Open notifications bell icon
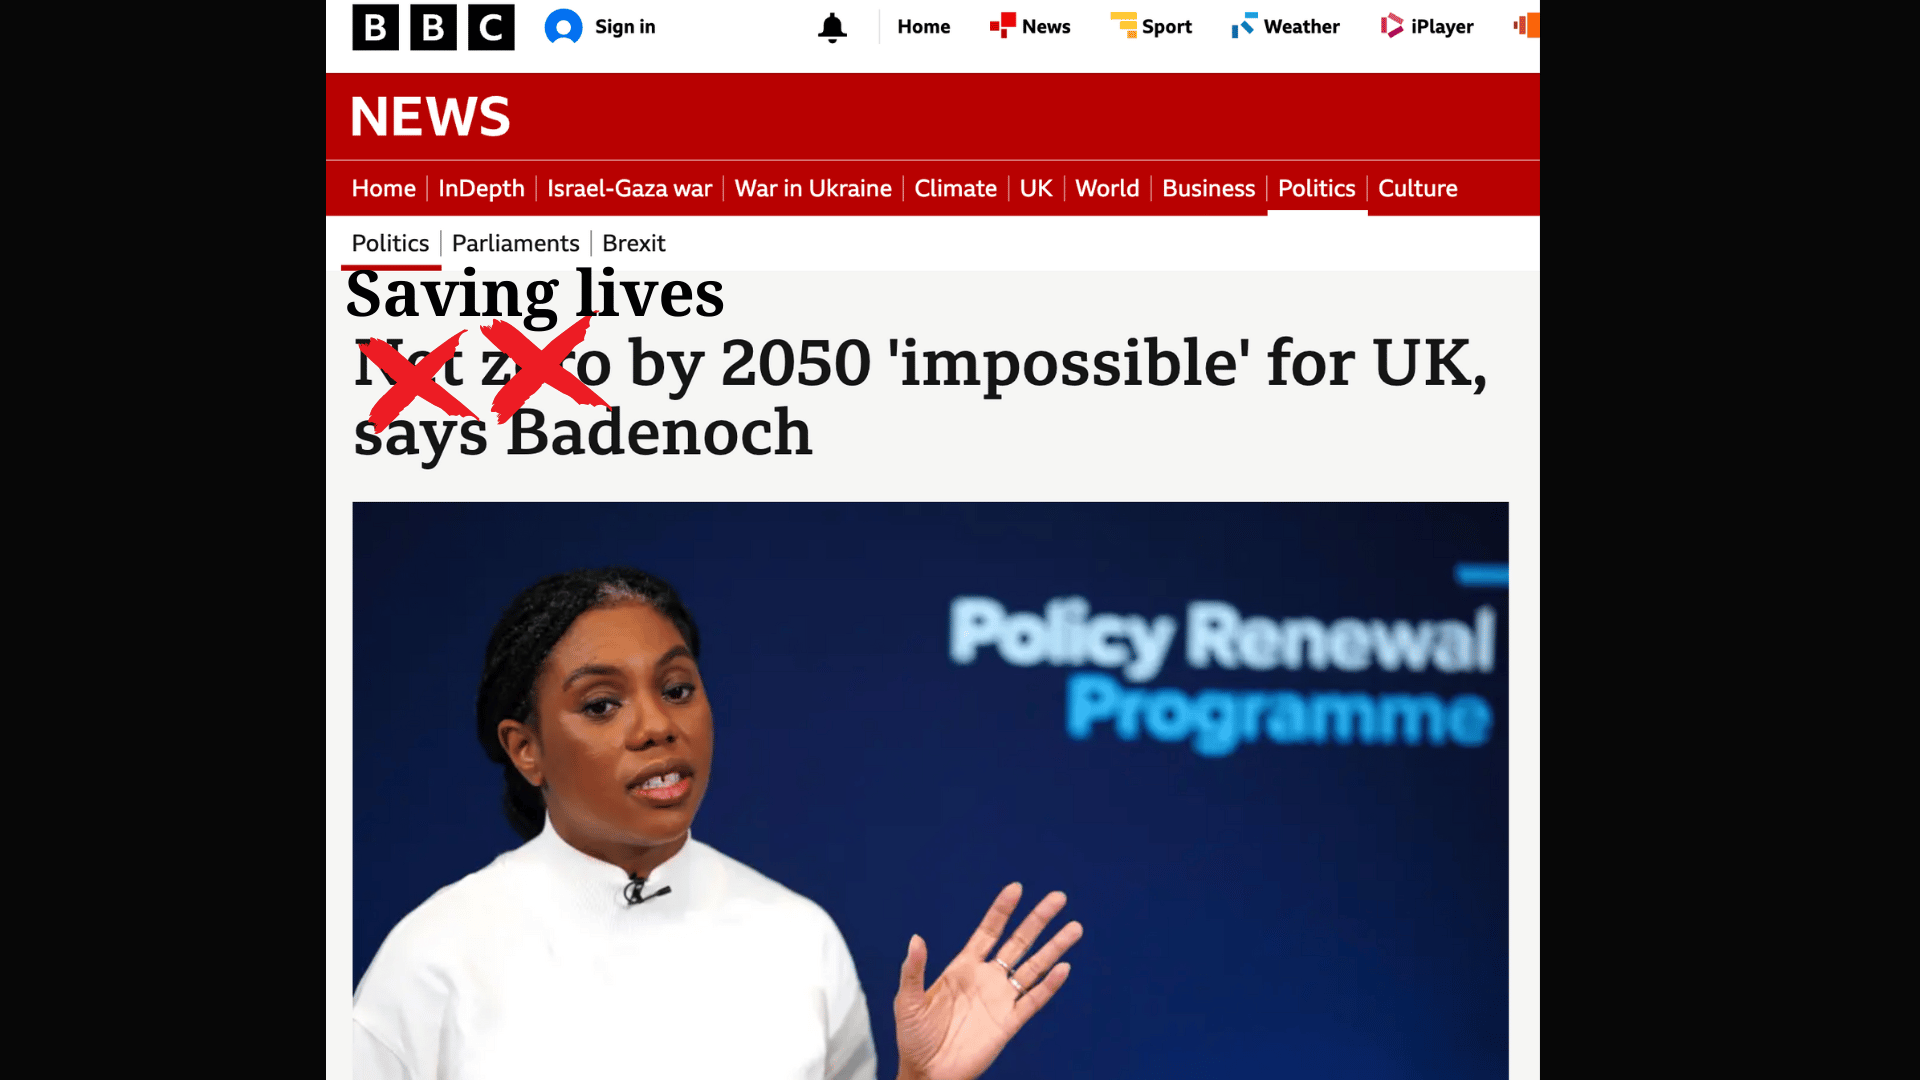 [x=832, y=27]
